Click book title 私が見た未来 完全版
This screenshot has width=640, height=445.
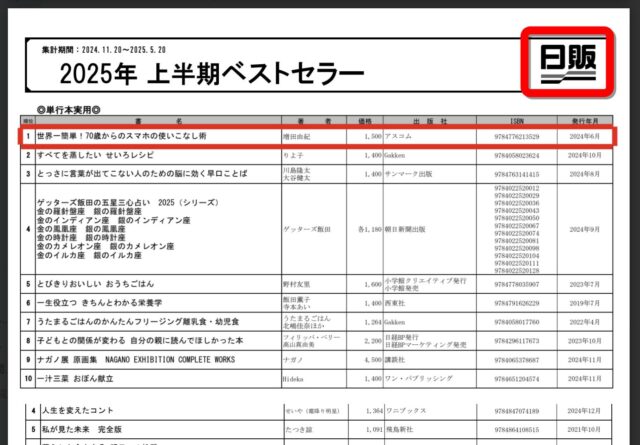click(82, 429)
